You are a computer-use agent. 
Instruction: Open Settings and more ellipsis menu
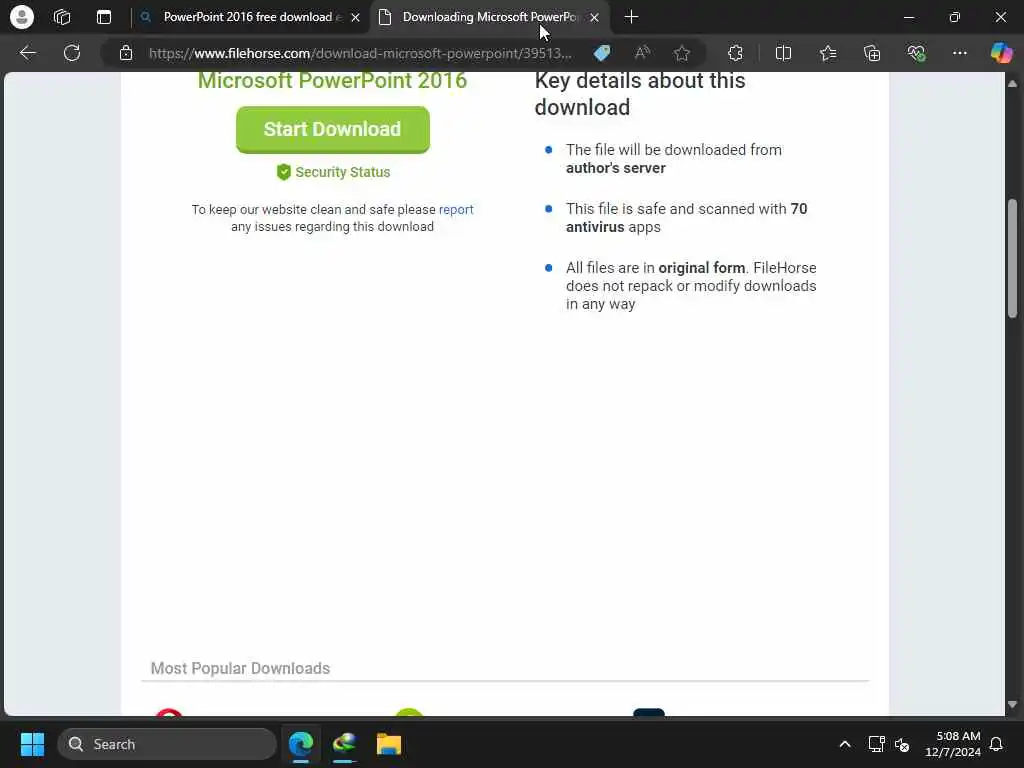point(959,53)
